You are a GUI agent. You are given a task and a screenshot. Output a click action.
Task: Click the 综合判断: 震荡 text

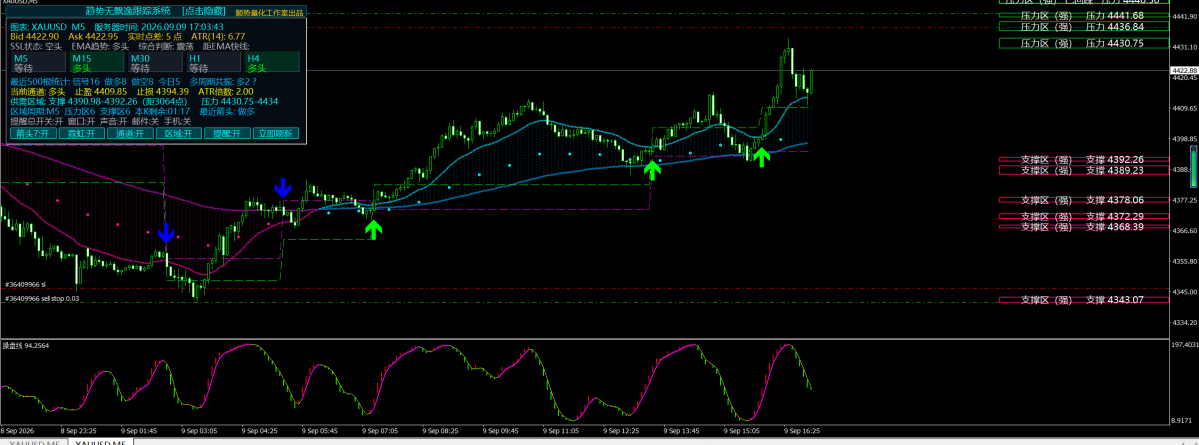165,46
